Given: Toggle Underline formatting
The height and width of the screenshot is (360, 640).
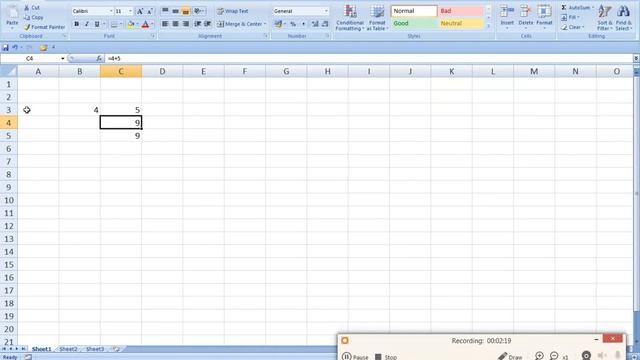Looking at the screenshot, I should pos(97,24).
